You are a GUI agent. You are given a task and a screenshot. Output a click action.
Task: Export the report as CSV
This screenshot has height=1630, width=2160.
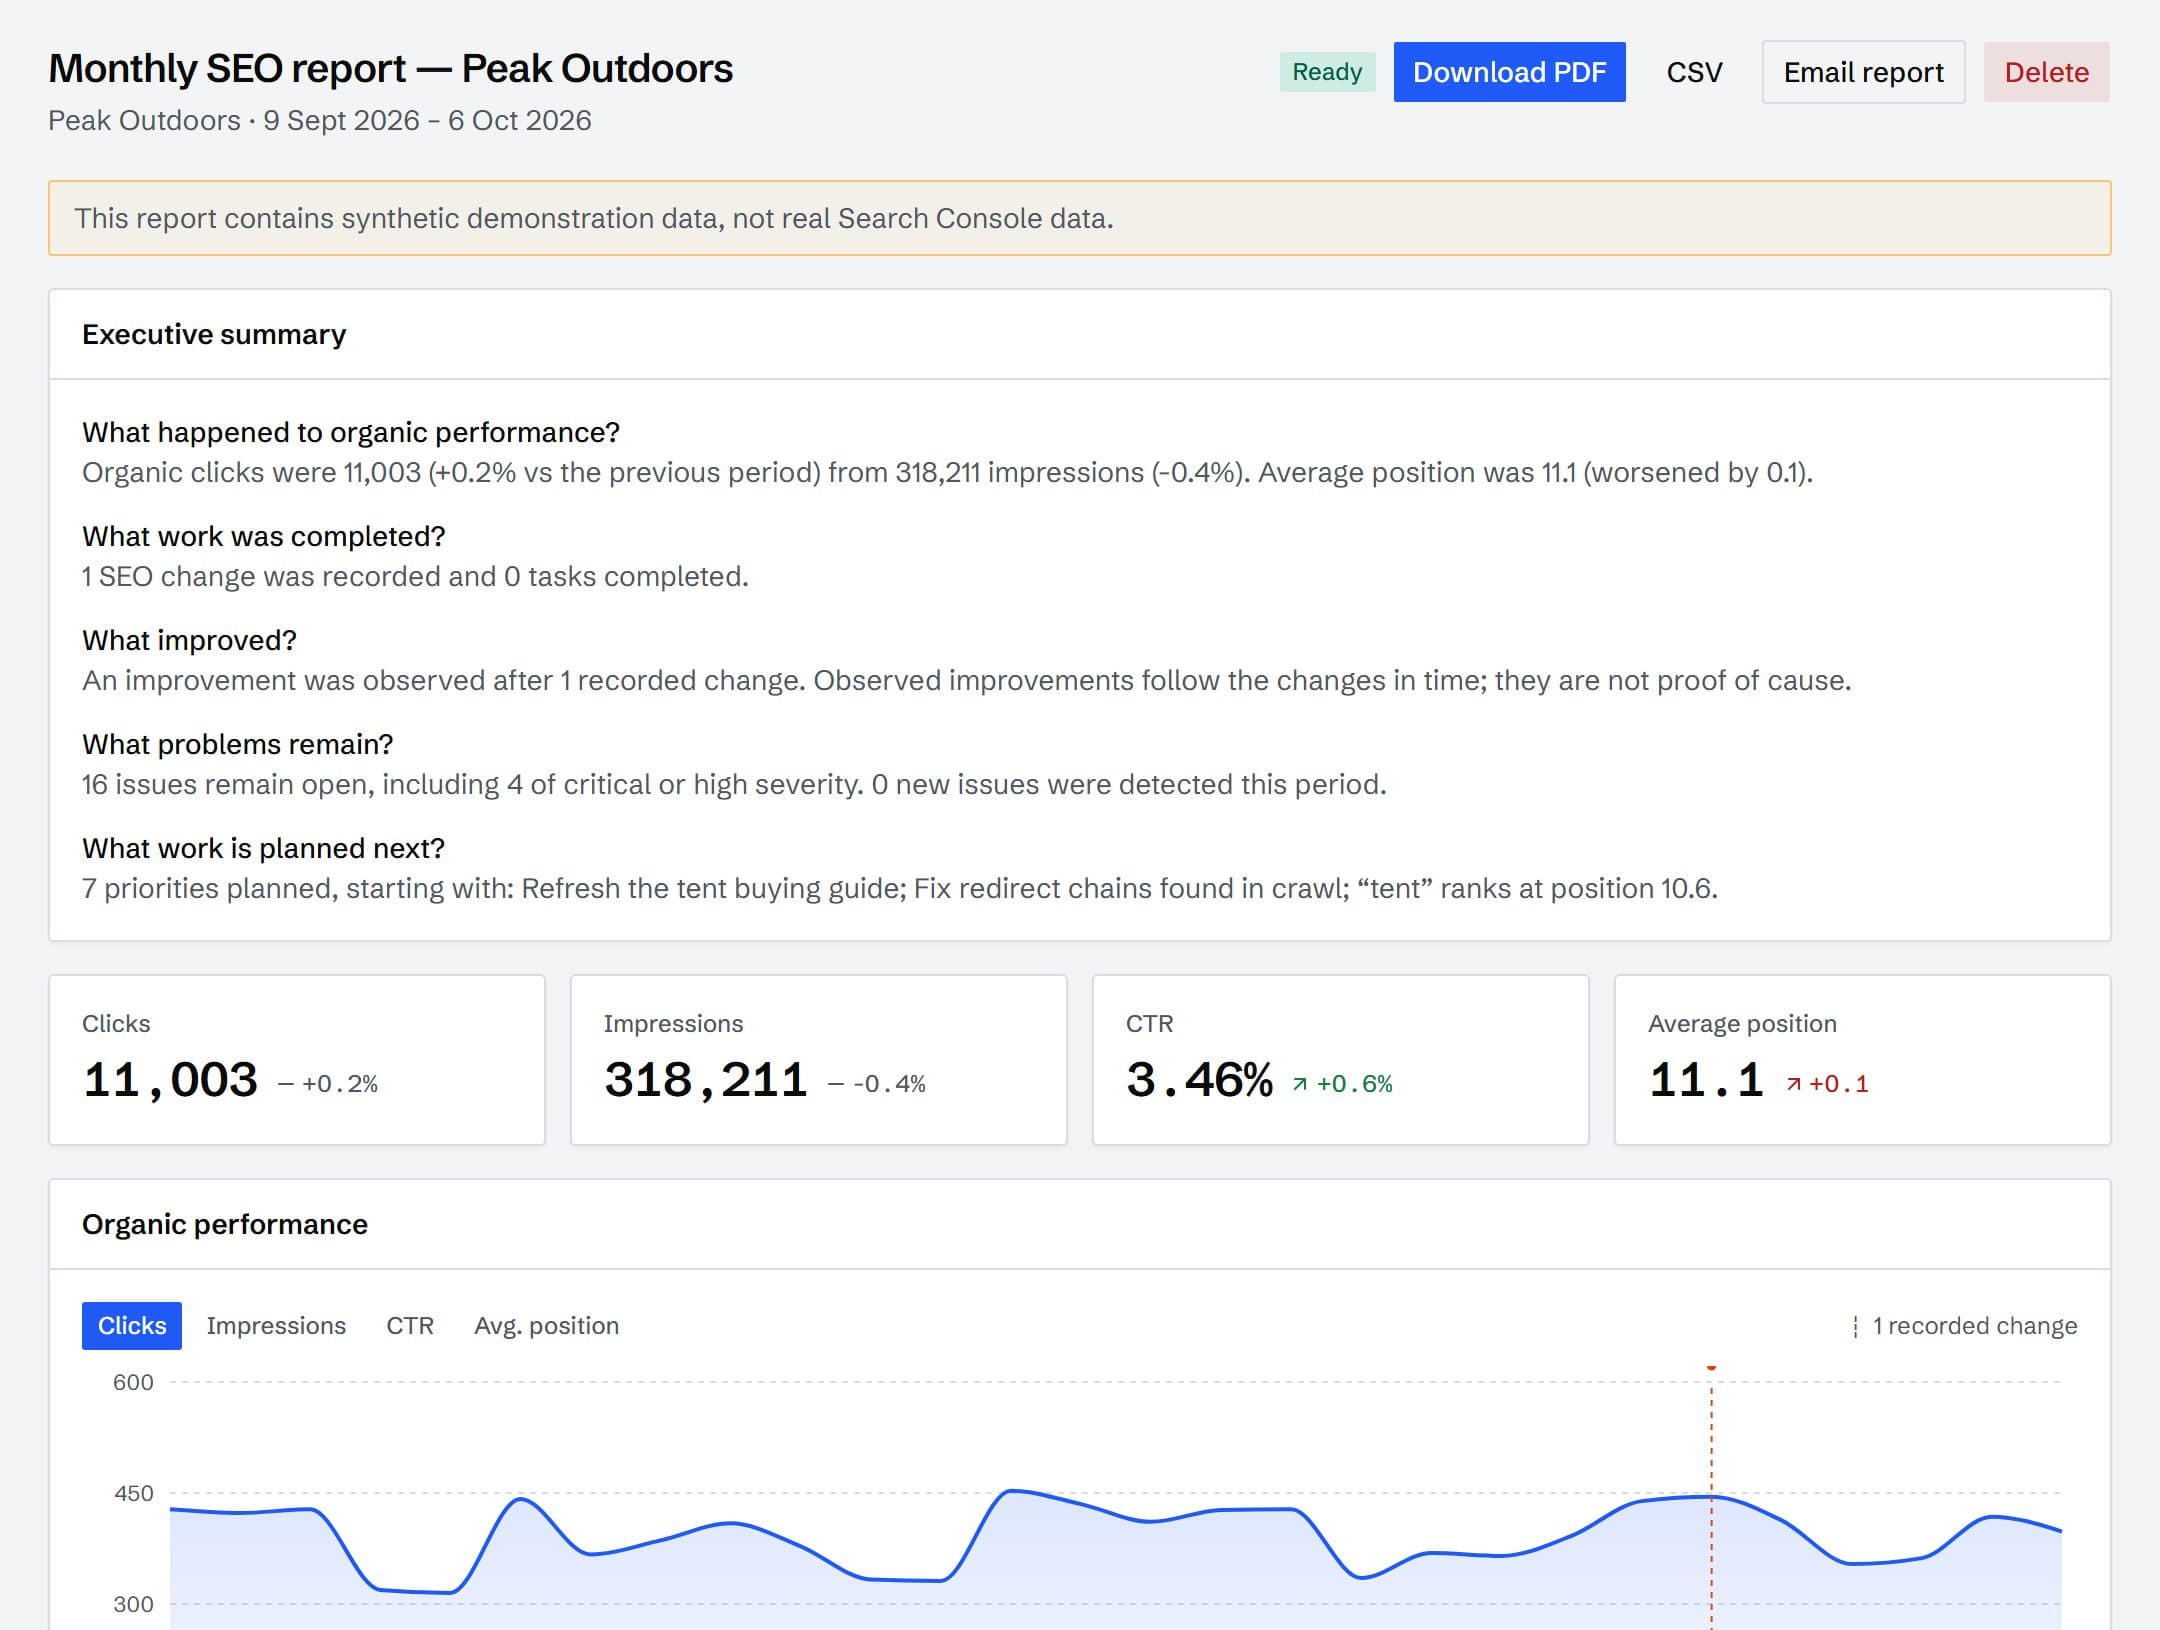[1694, 72]
